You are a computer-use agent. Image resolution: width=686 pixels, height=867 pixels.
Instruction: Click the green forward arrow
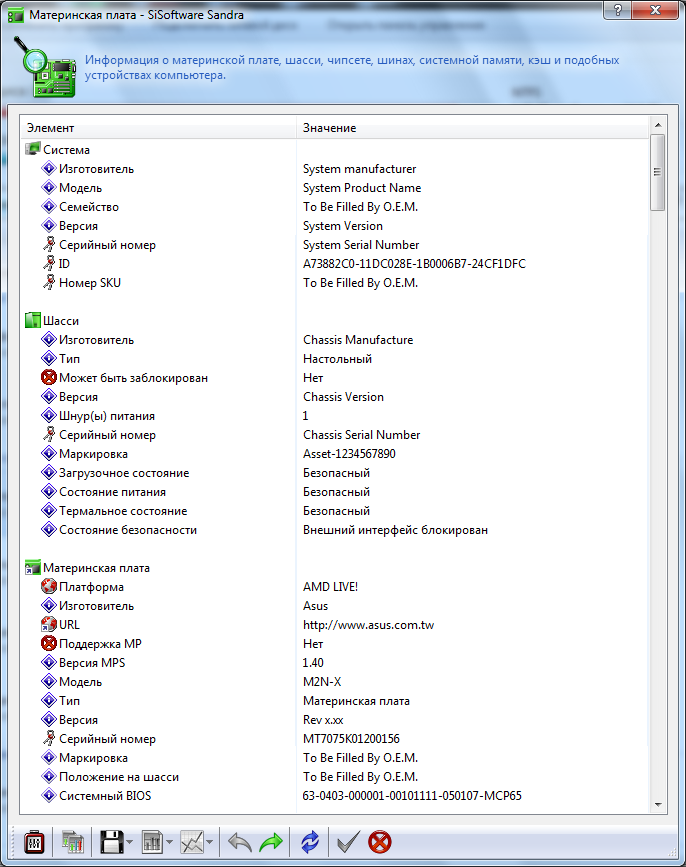[271, 843]
